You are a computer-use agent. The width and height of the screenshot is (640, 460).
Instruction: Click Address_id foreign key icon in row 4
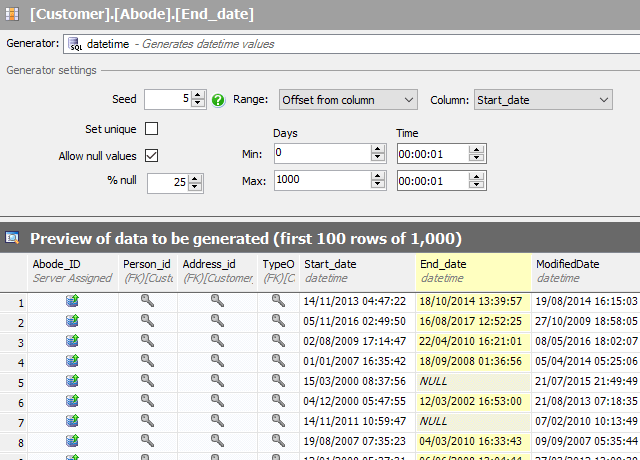[217, 361]
